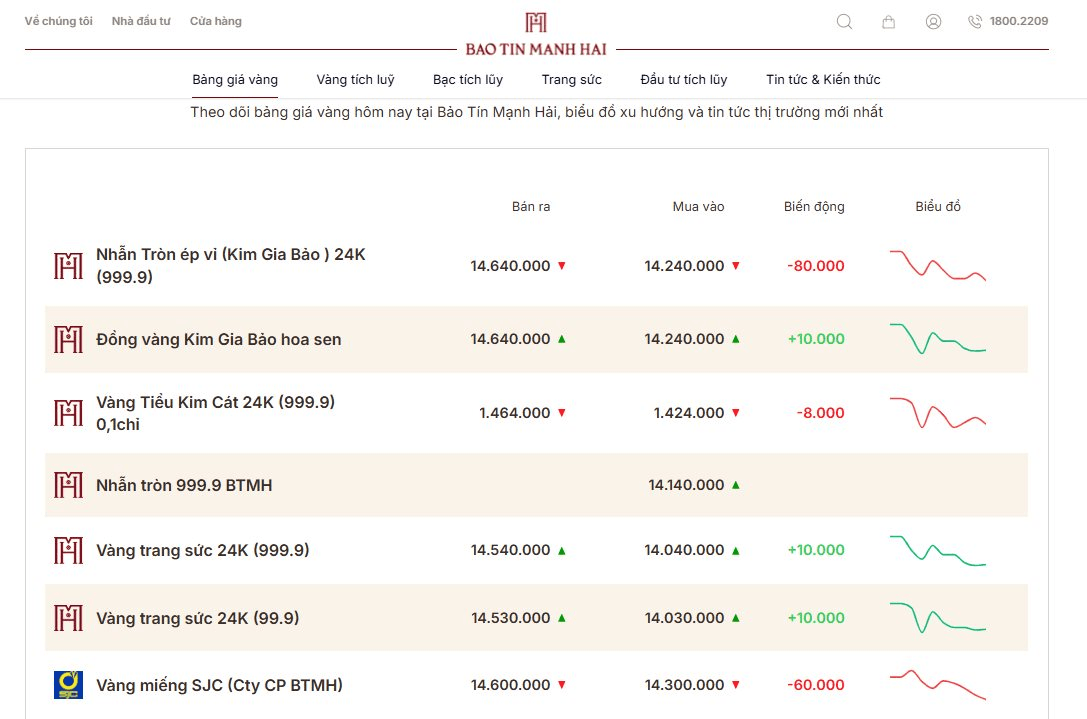Screen dimensions: 1087x719
Task: Click the brand icon beside Đồng vàng Kim Gia Bảo
Action: click(x=68, y=339)
